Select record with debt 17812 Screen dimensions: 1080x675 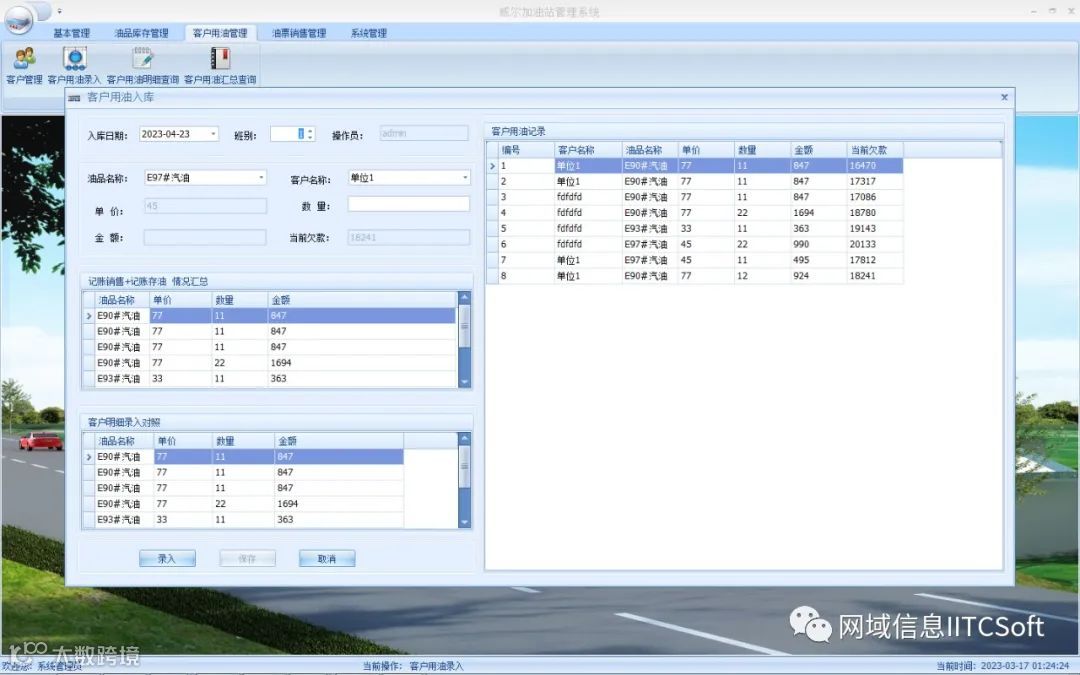click(x=694, y=260)
